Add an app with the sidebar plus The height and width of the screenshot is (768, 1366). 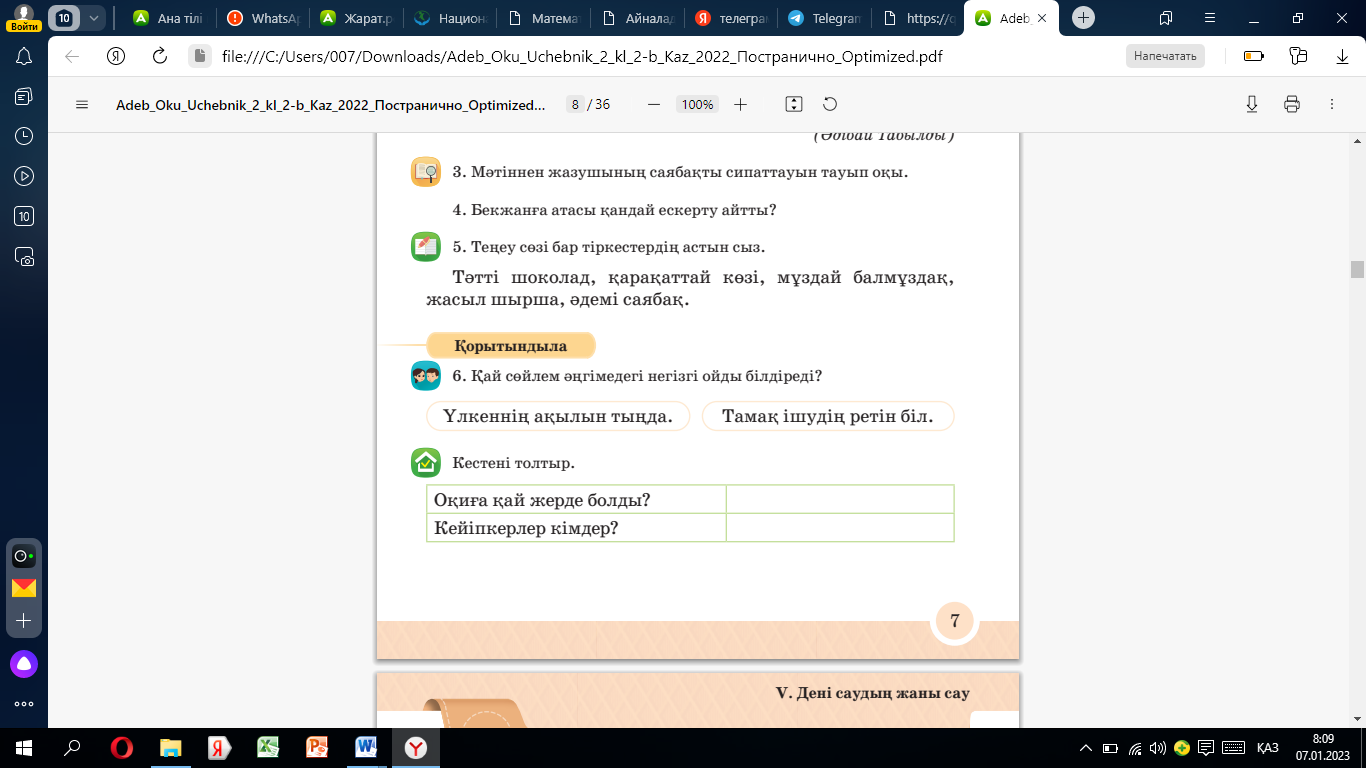click(x=24, y=621)
